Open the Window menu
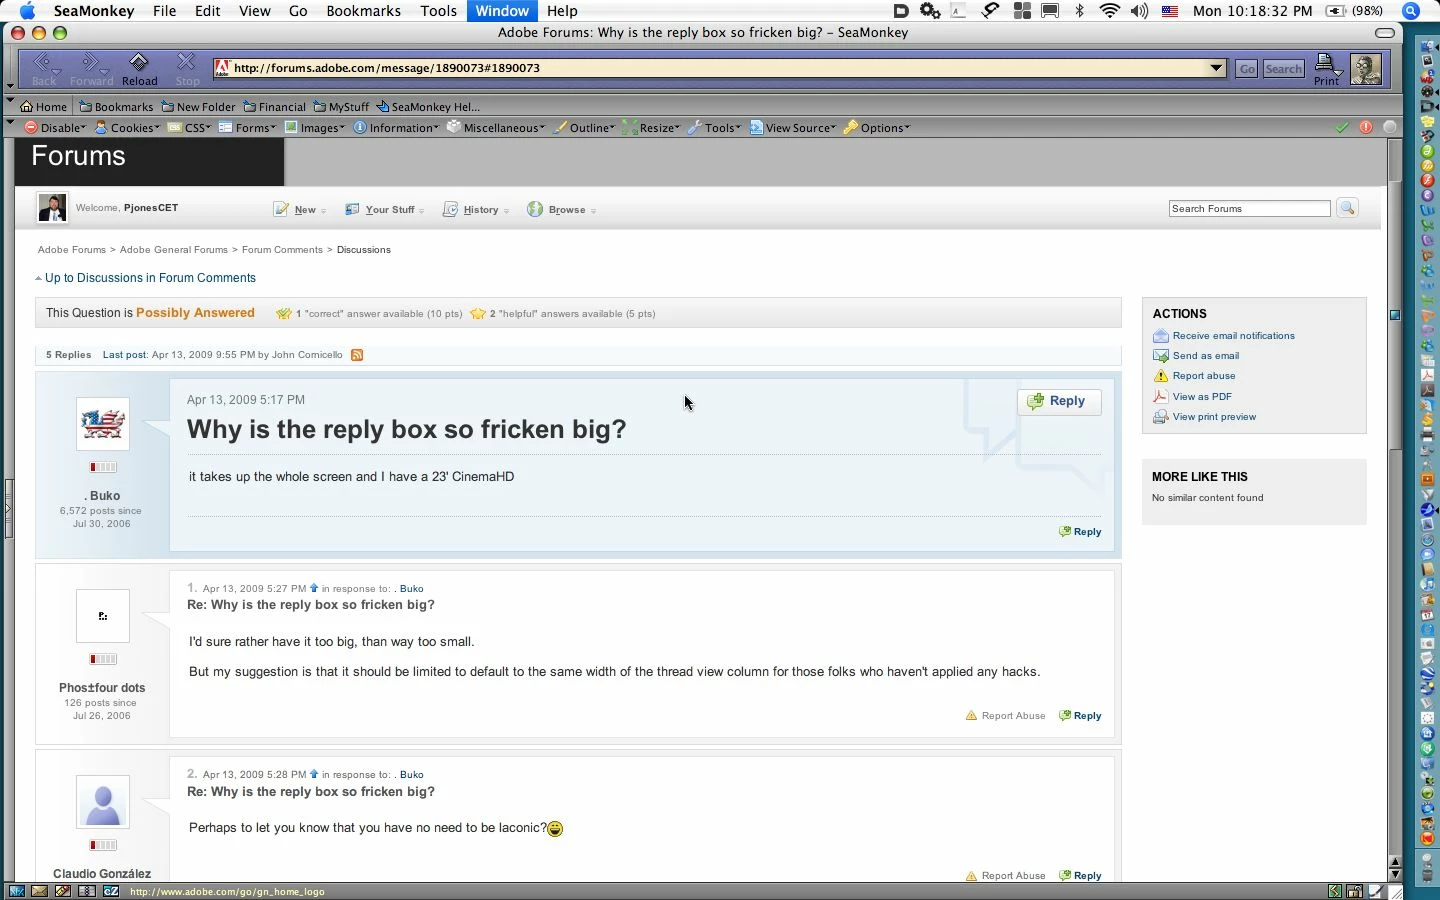 coord(502,11)
